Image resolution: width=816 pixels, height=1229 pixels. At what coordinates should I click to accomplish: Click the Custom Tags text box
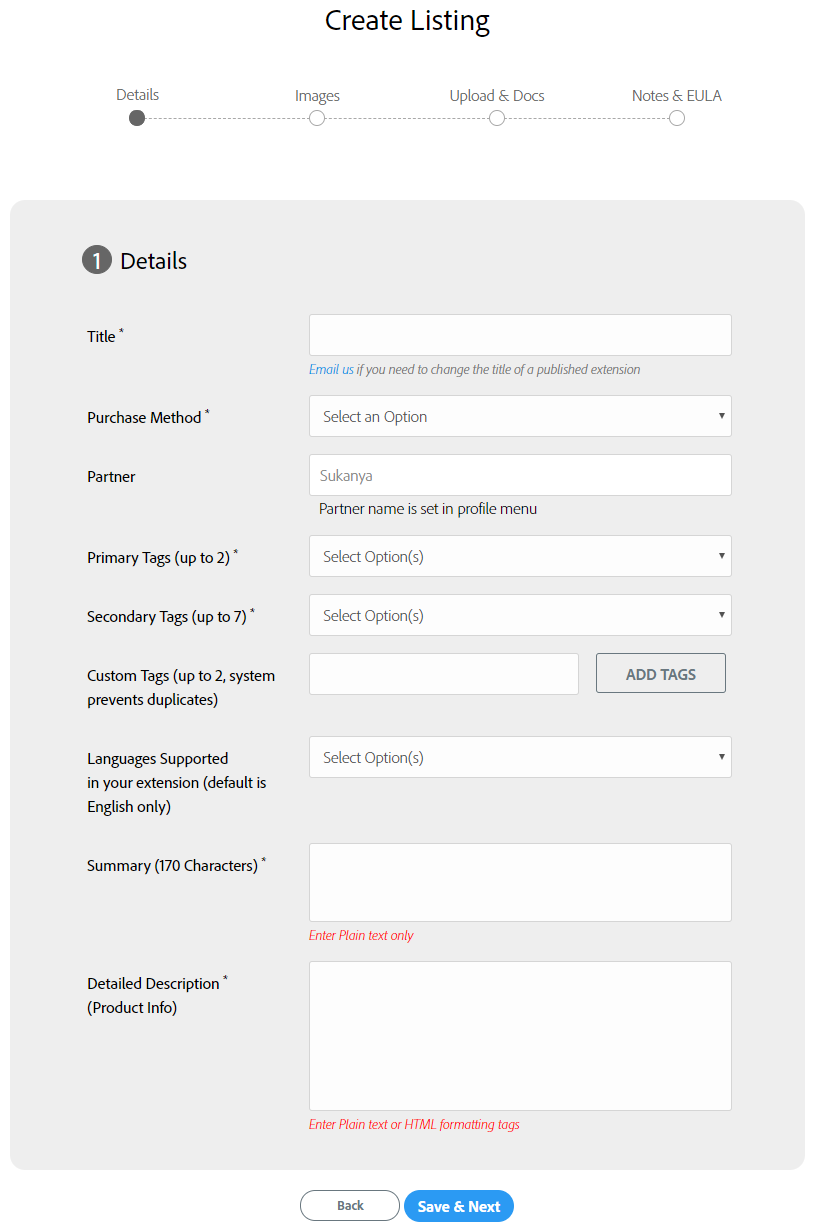tap(443, 673)
